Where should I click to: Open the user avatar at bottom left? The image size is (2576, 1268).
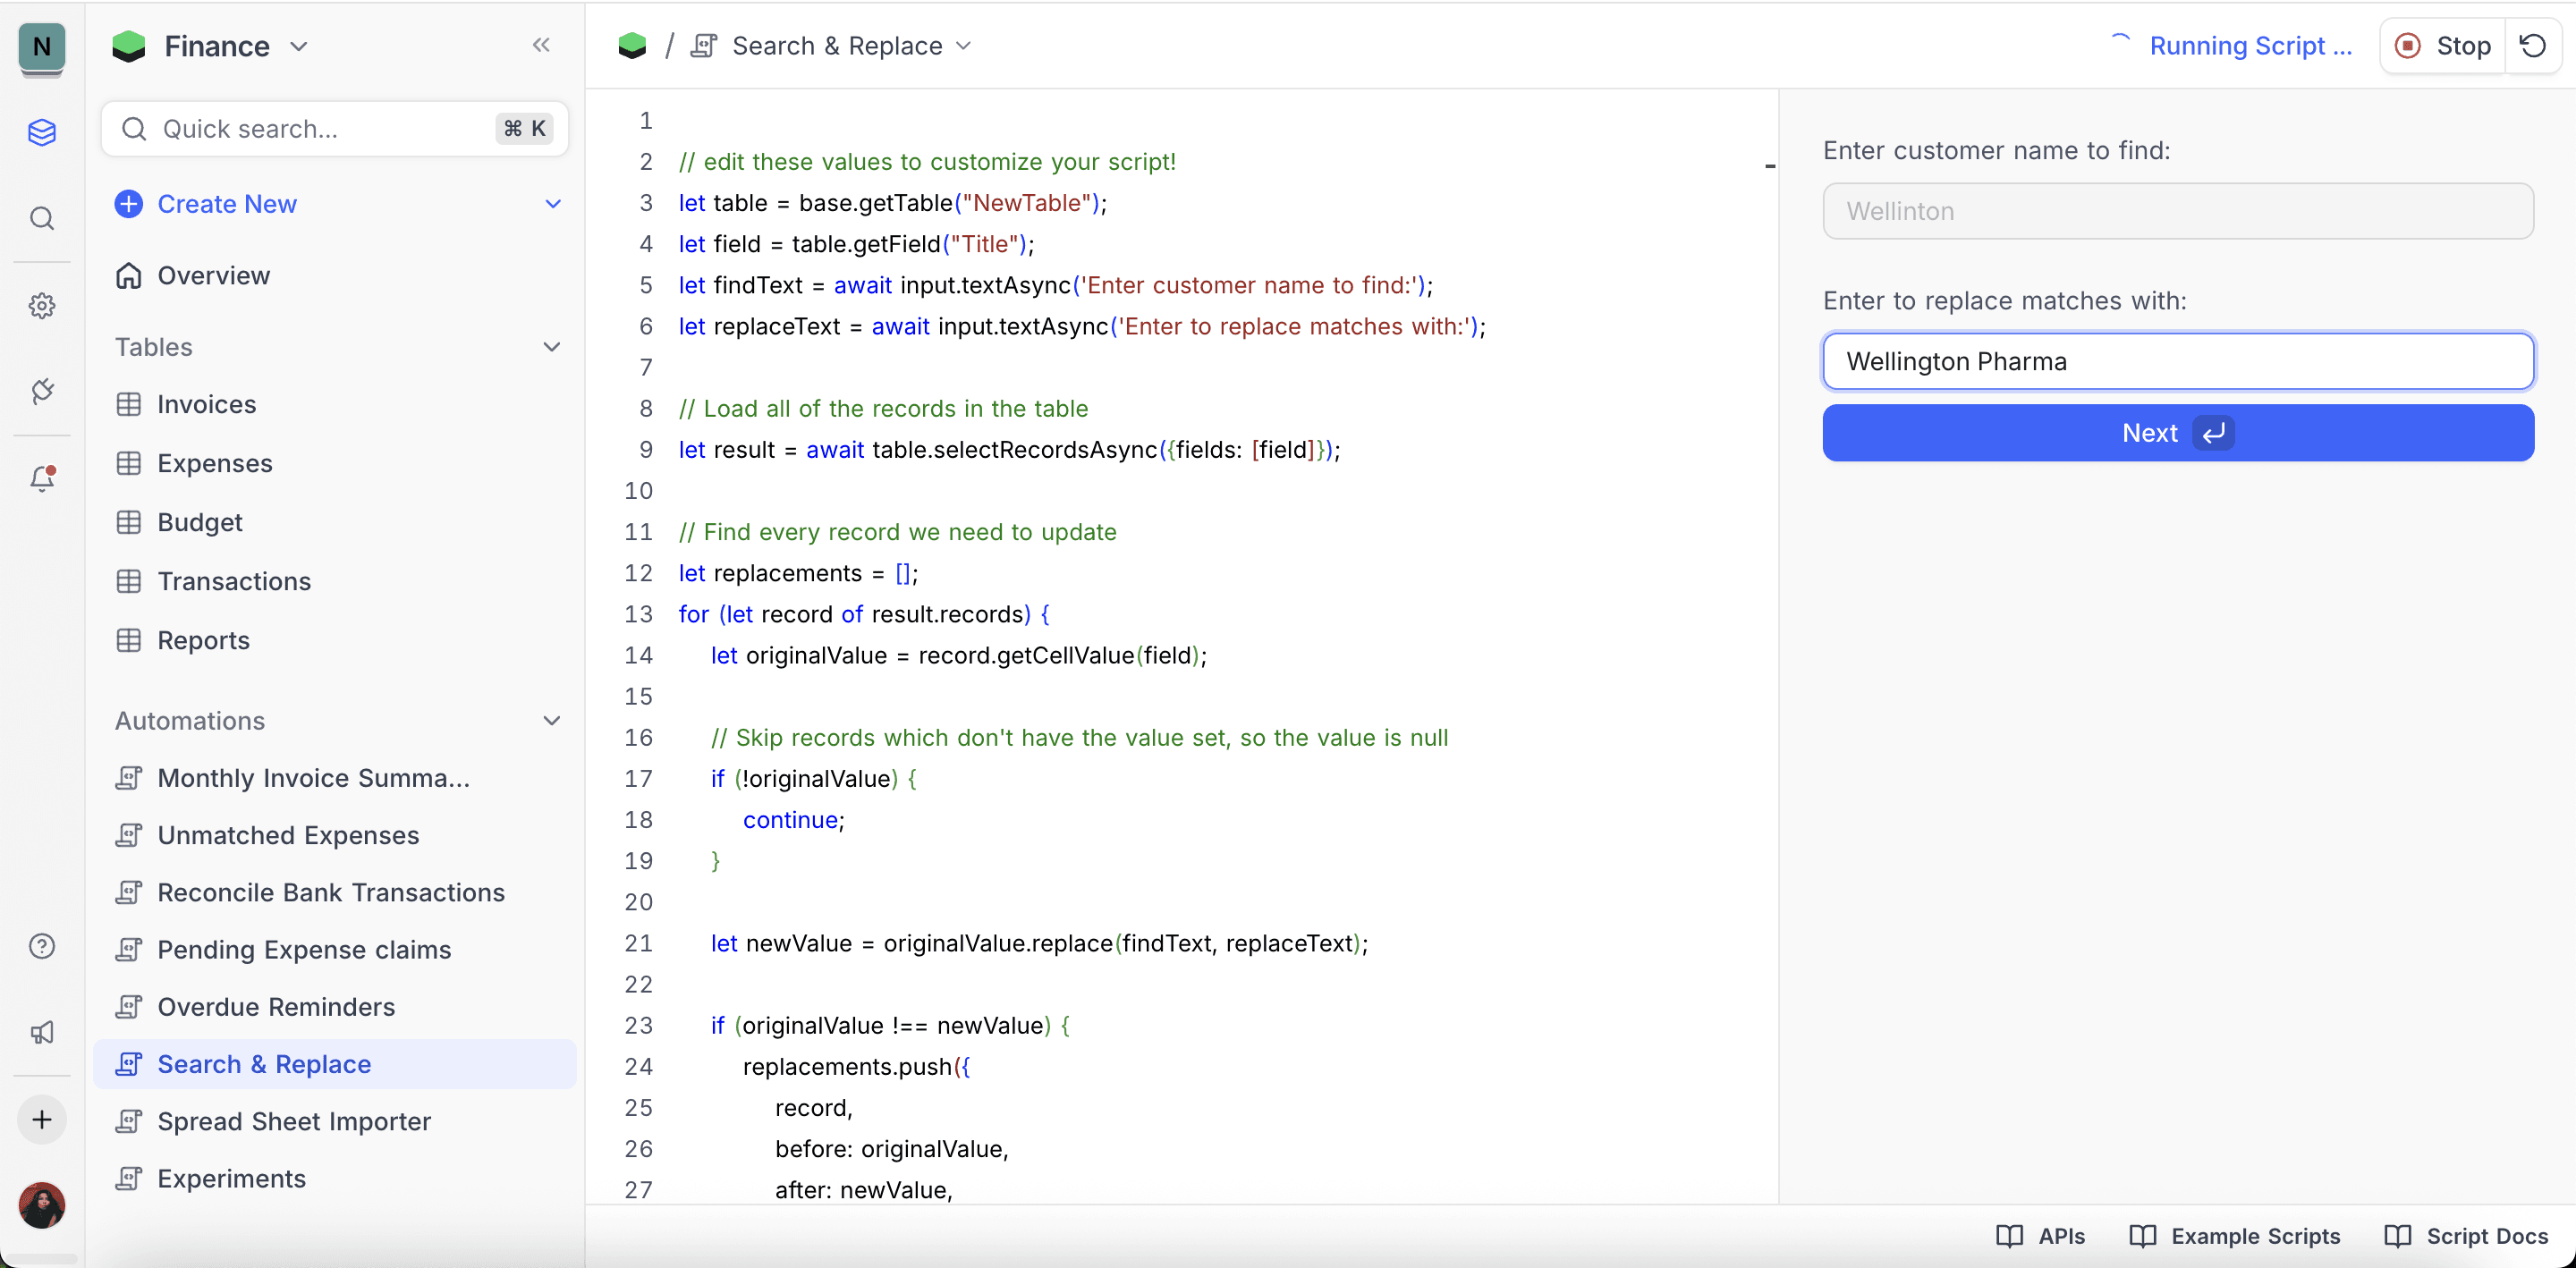tap(42, 1205)
